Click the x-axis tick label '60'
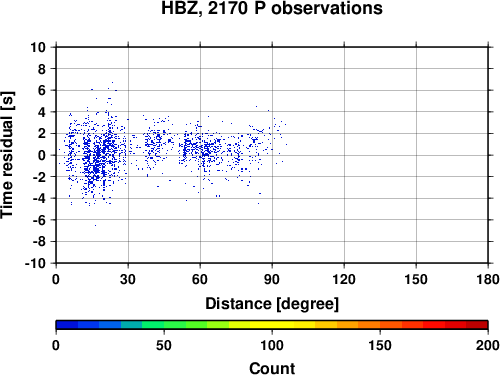Screen dimensions: 500x375 (200, 279)
